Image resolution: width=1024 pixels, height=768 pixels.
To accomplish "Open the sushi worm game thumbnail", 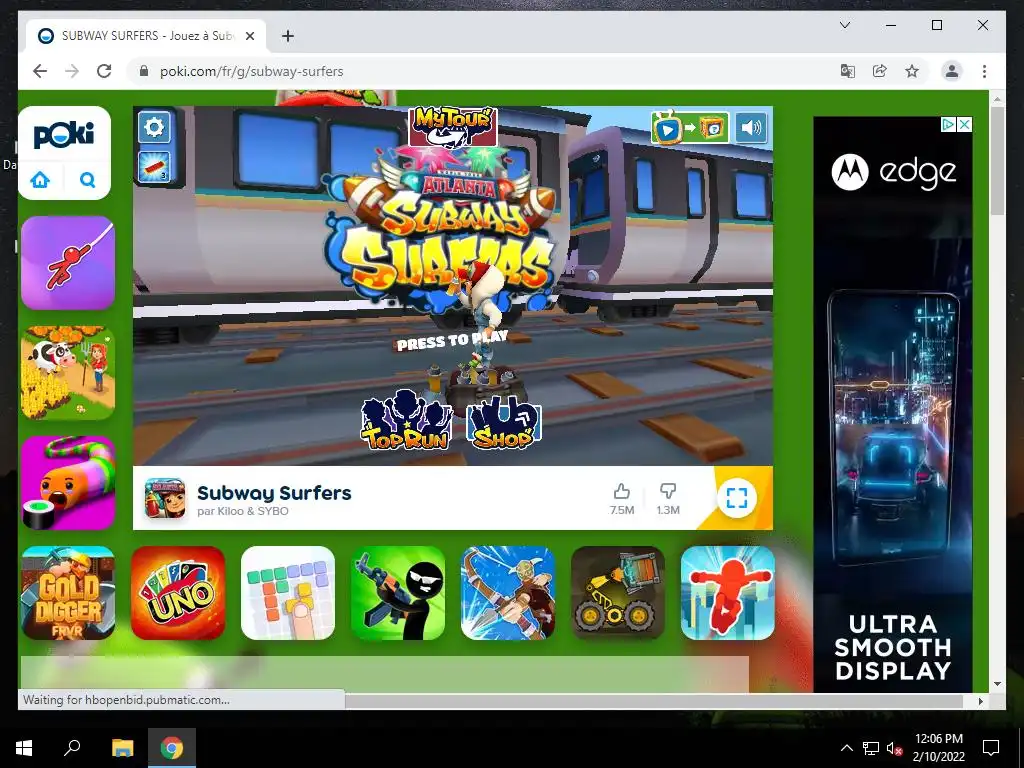I will tap(68, 483).
